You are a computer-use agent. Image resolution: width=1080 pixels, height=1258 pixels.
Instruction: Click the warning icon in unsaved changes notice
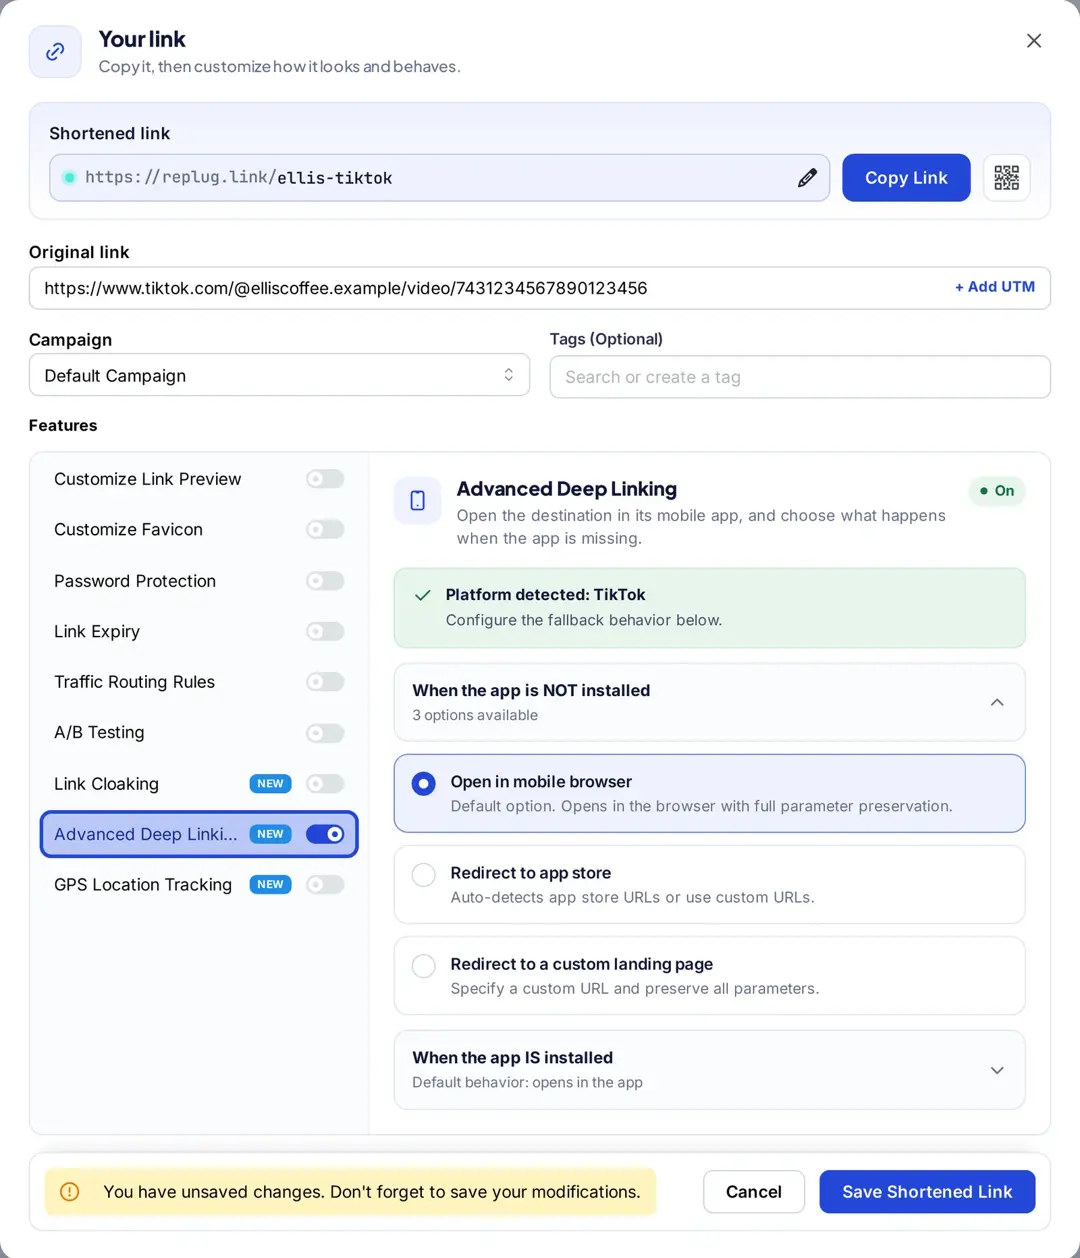pos(70,1192)
